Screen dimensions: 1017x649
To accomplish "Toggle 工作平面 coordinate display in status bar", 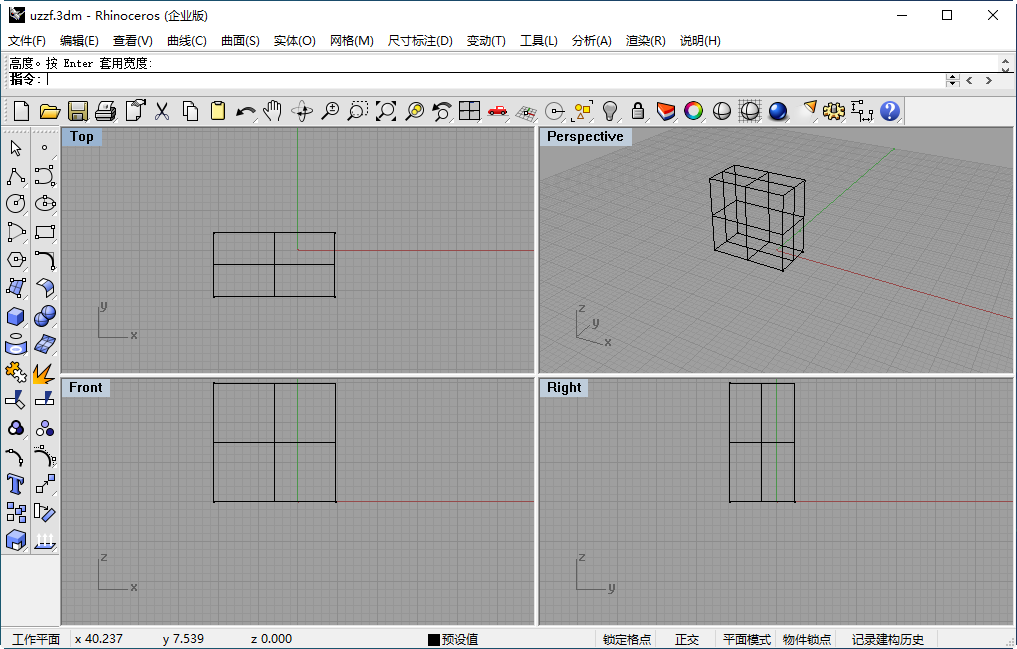I will click(36, 639).
